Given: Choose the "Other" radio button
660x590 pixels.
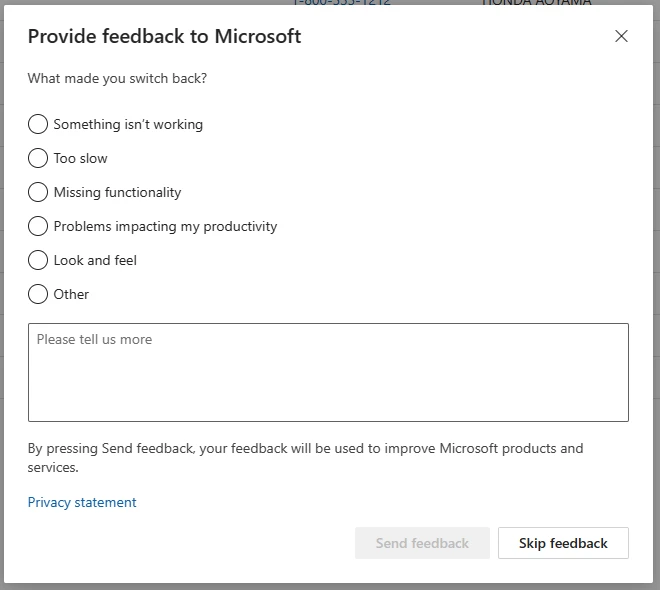Looking at the screenshot, I should pyautogui.click(x=38, y=294).
